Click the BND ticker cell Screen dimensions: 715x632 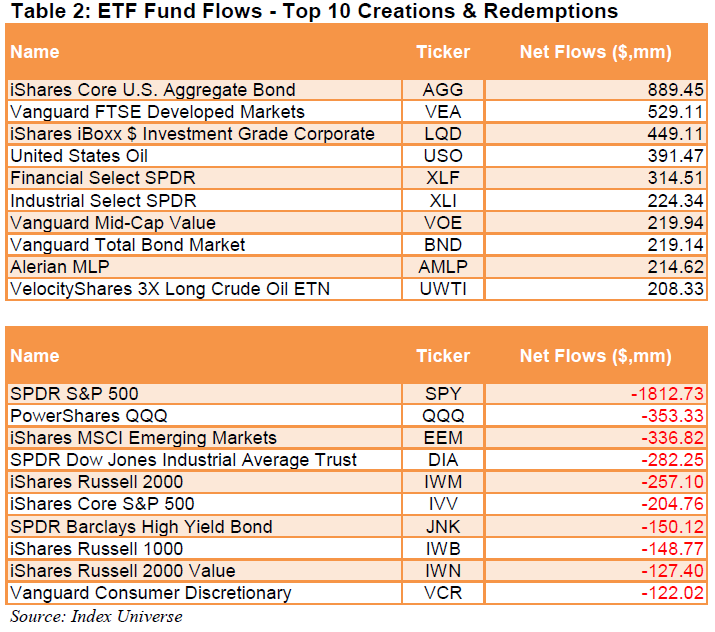click(x=443, y=244)
